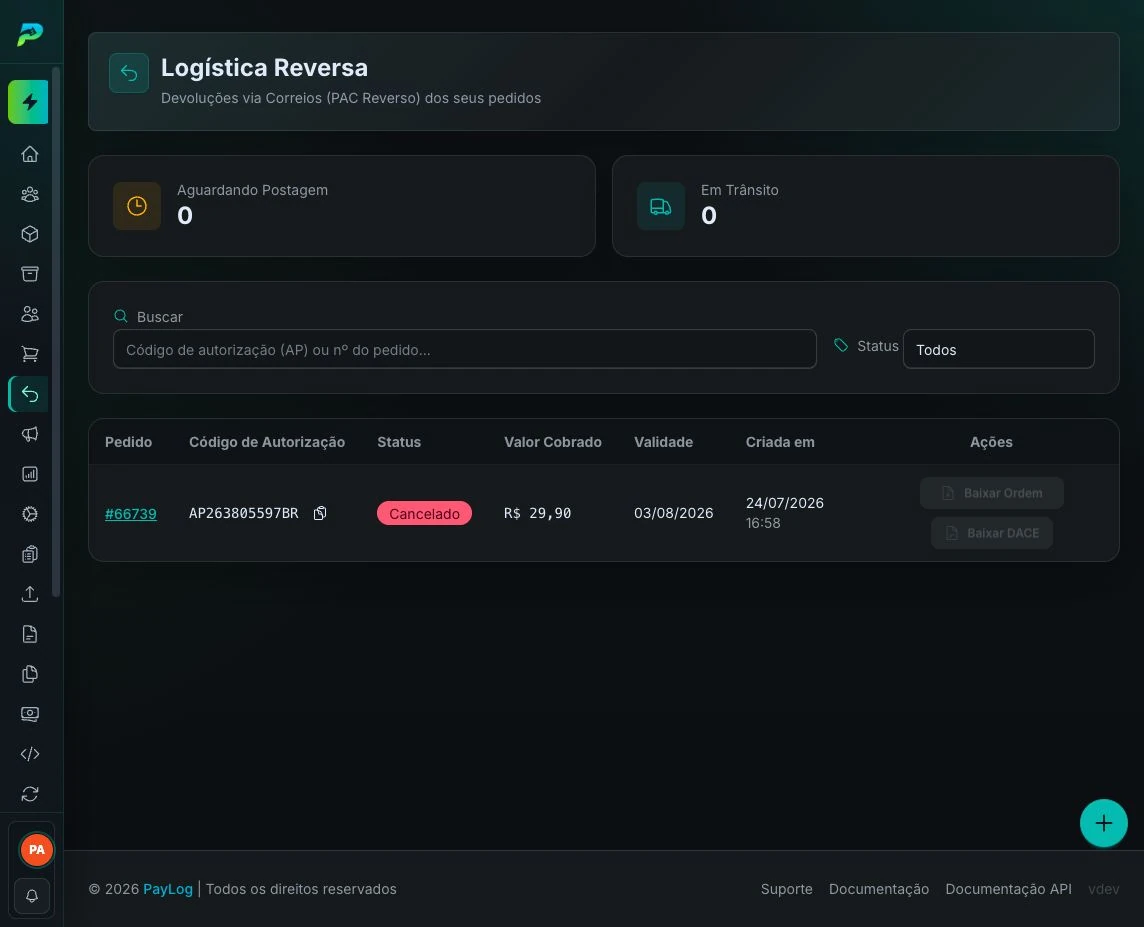Open the shopping cart sidebar icon

click(30, 354)
